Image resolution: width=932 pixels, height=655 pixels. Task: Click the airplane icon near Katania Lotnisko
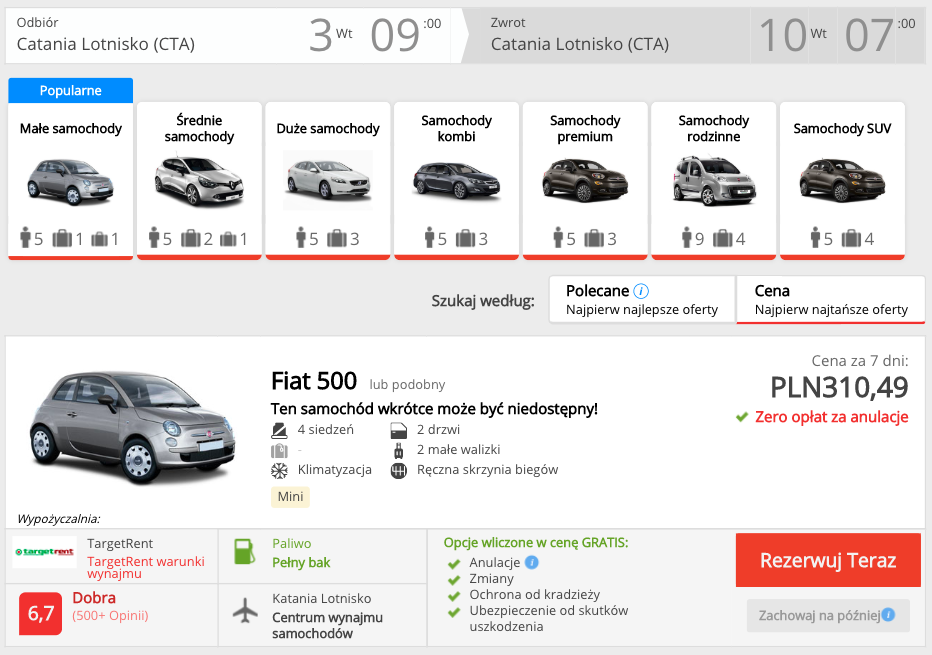(245, 610)
